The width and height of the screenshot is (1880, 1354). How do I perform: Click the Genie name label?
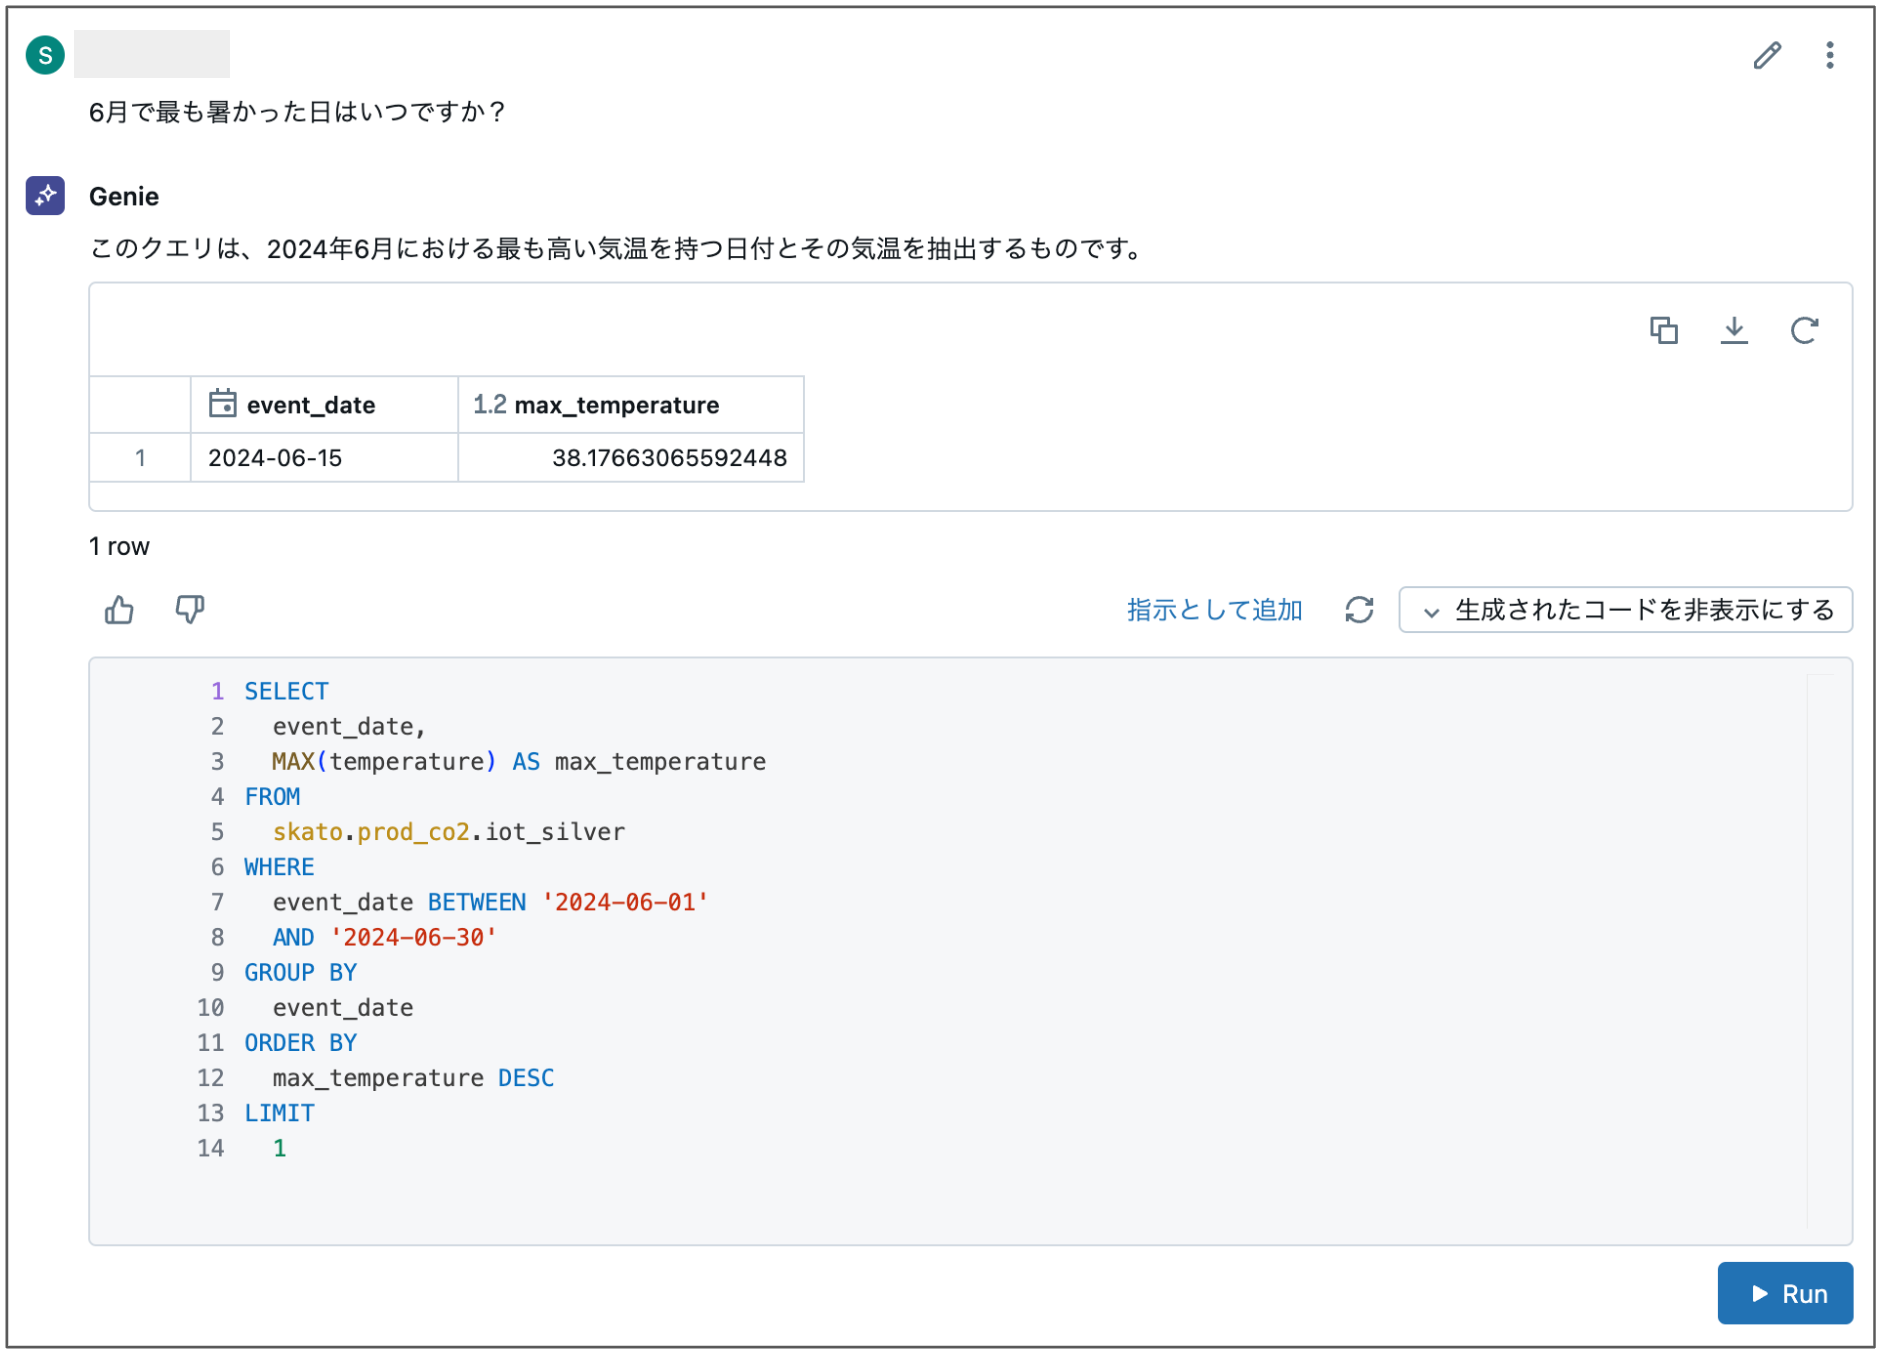[x=124, y=196]
